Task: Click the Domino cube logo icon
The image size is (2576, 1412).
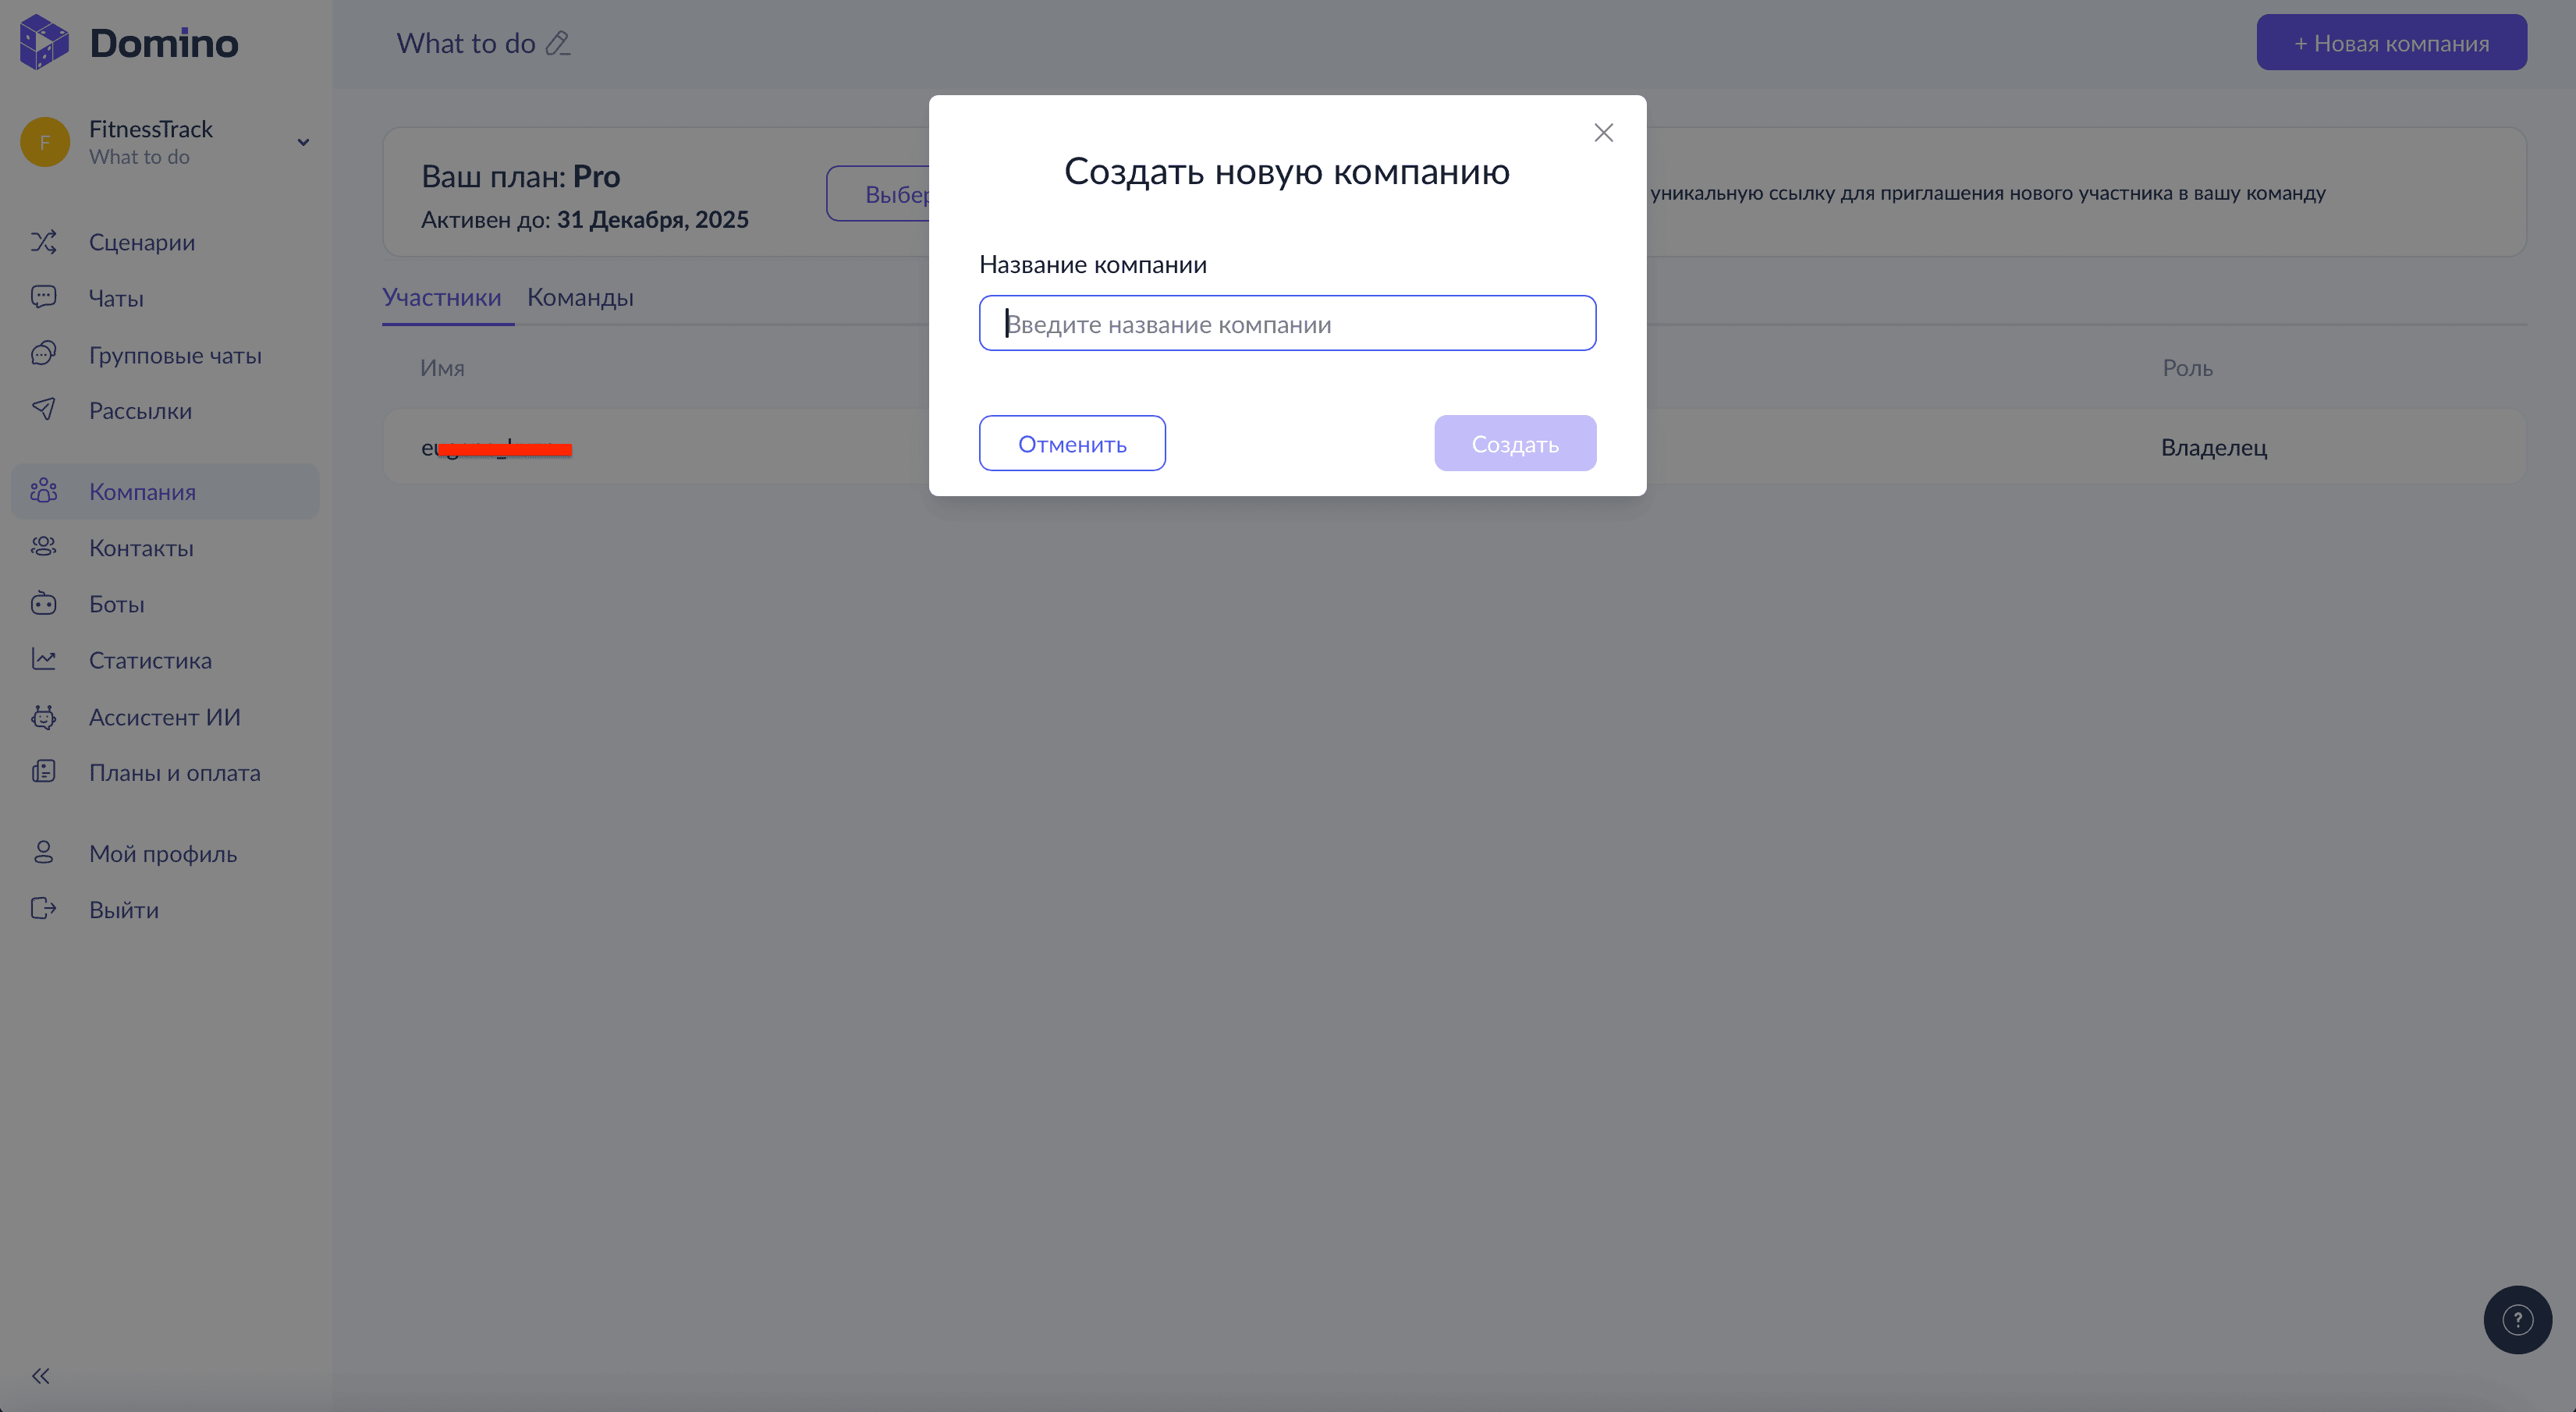Action: coord(44,42)
